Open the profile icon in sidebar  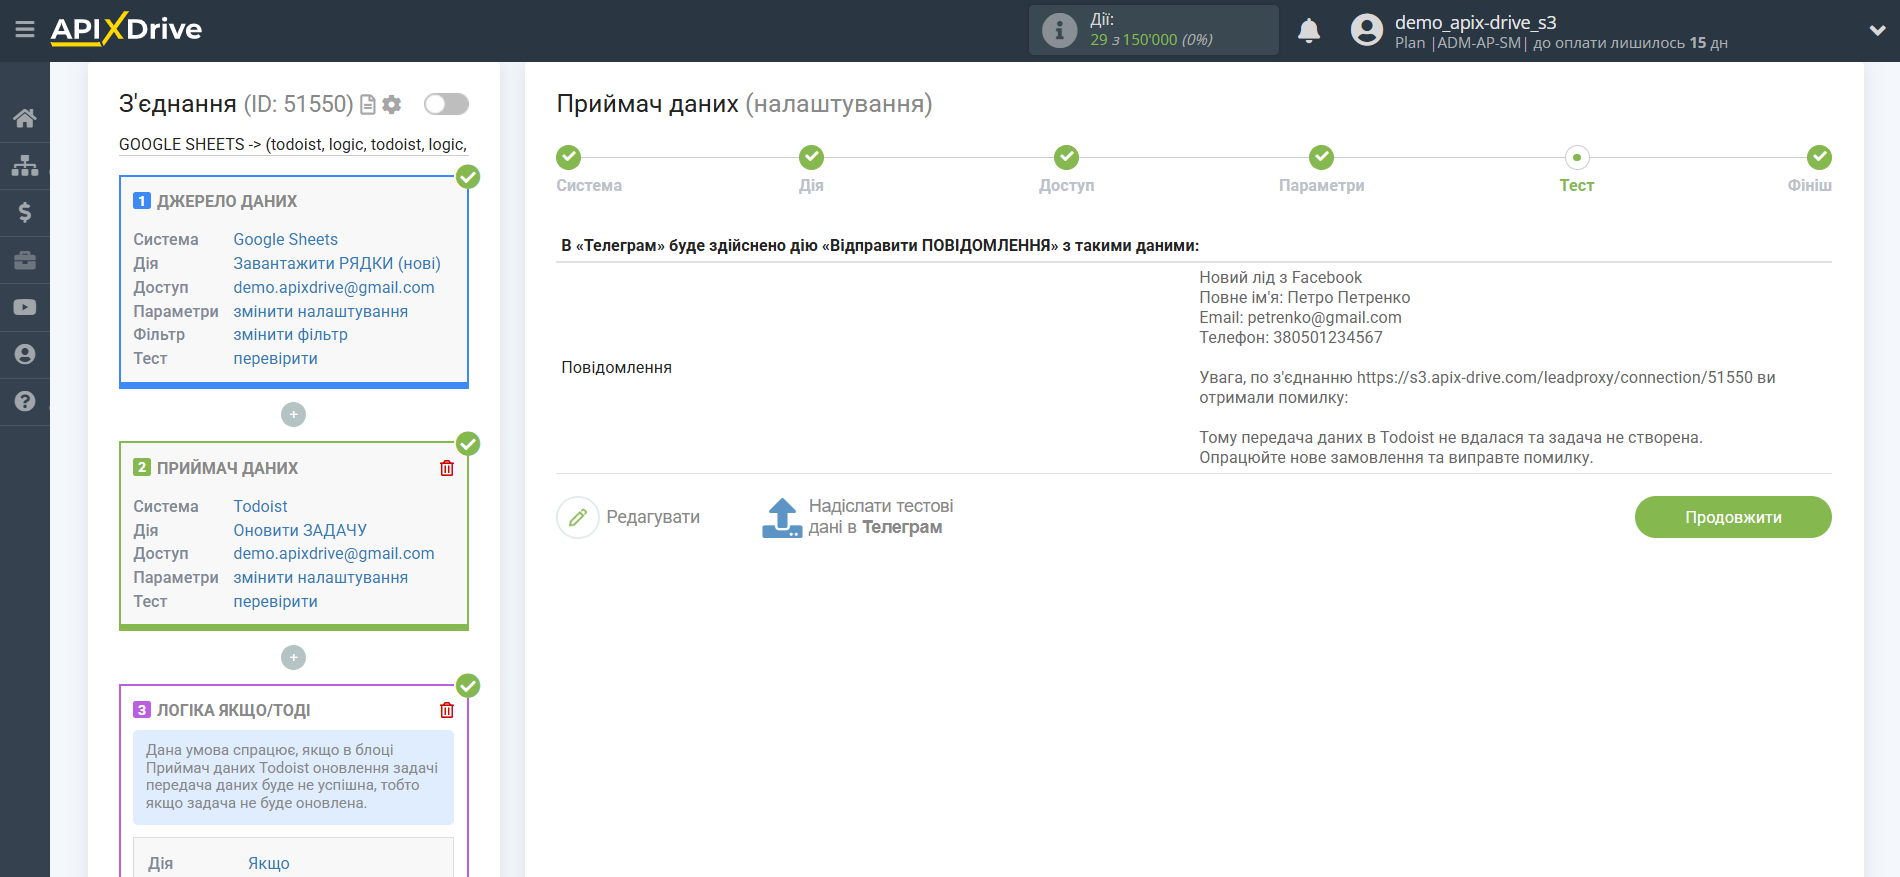pyautogui.click(x=25, y=354)
